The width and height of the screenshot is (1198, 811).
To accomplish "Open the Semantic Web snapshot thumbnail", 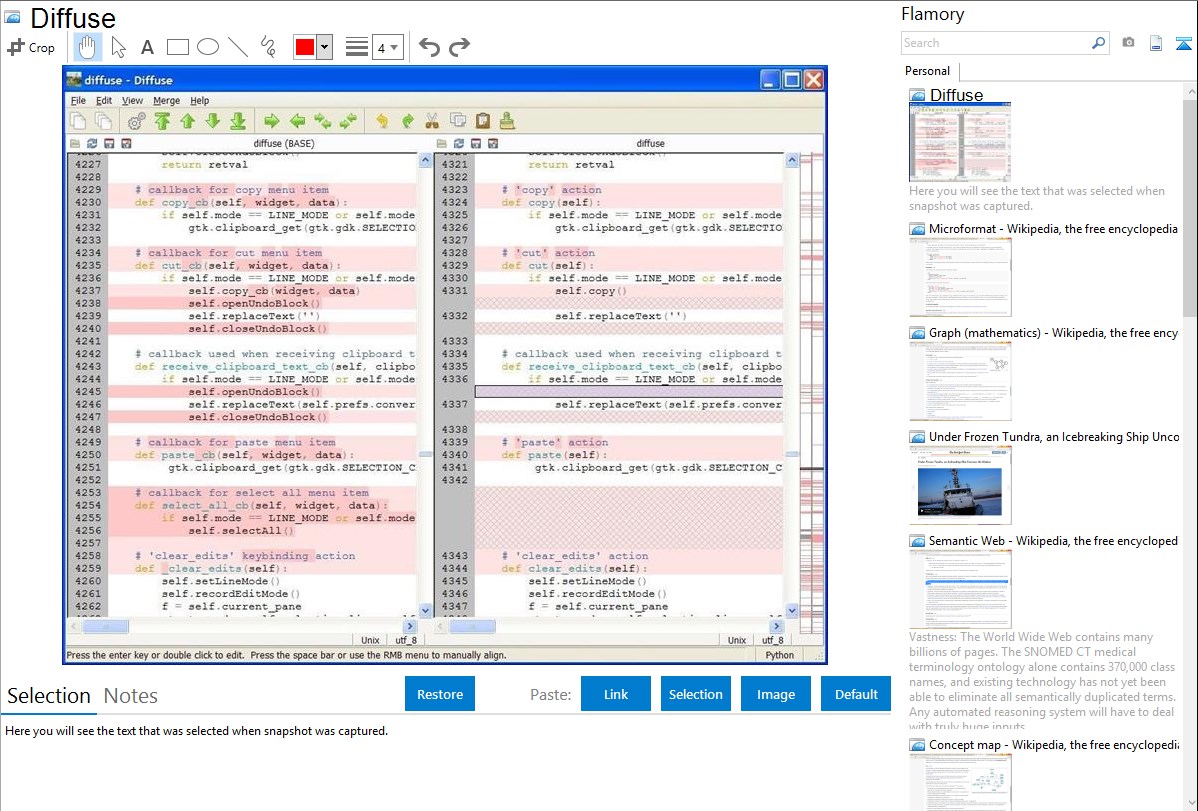I will coord(960,589).
